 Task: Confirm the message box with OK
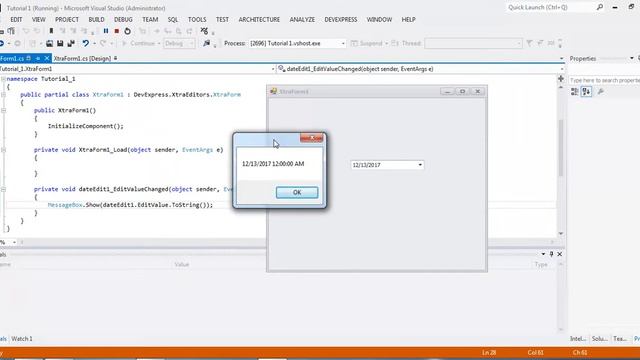pos(297,193)
